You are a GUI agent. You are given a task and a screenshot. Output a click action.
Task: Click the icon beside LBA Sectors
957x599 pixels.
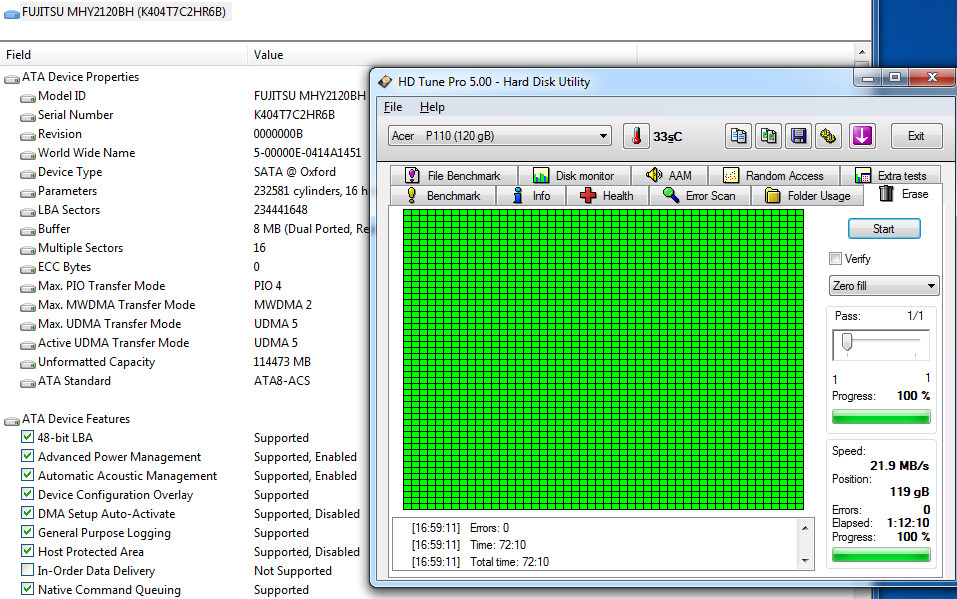pos(27,211)
